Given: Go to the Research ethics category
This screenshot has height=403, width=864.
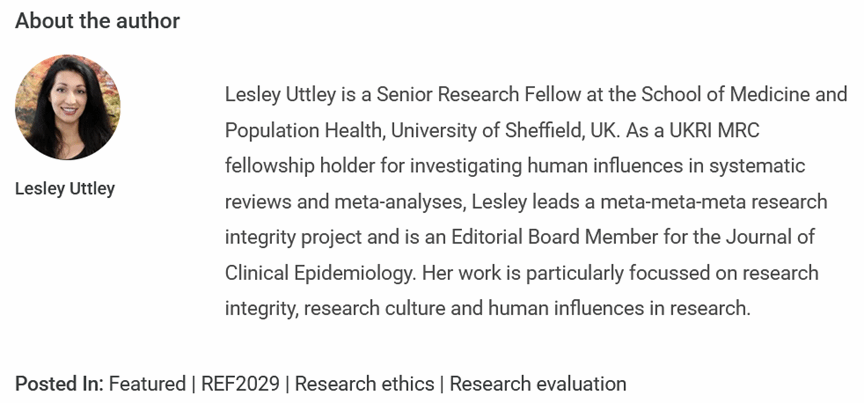Looking at the screenshot, I should point(365,384).
